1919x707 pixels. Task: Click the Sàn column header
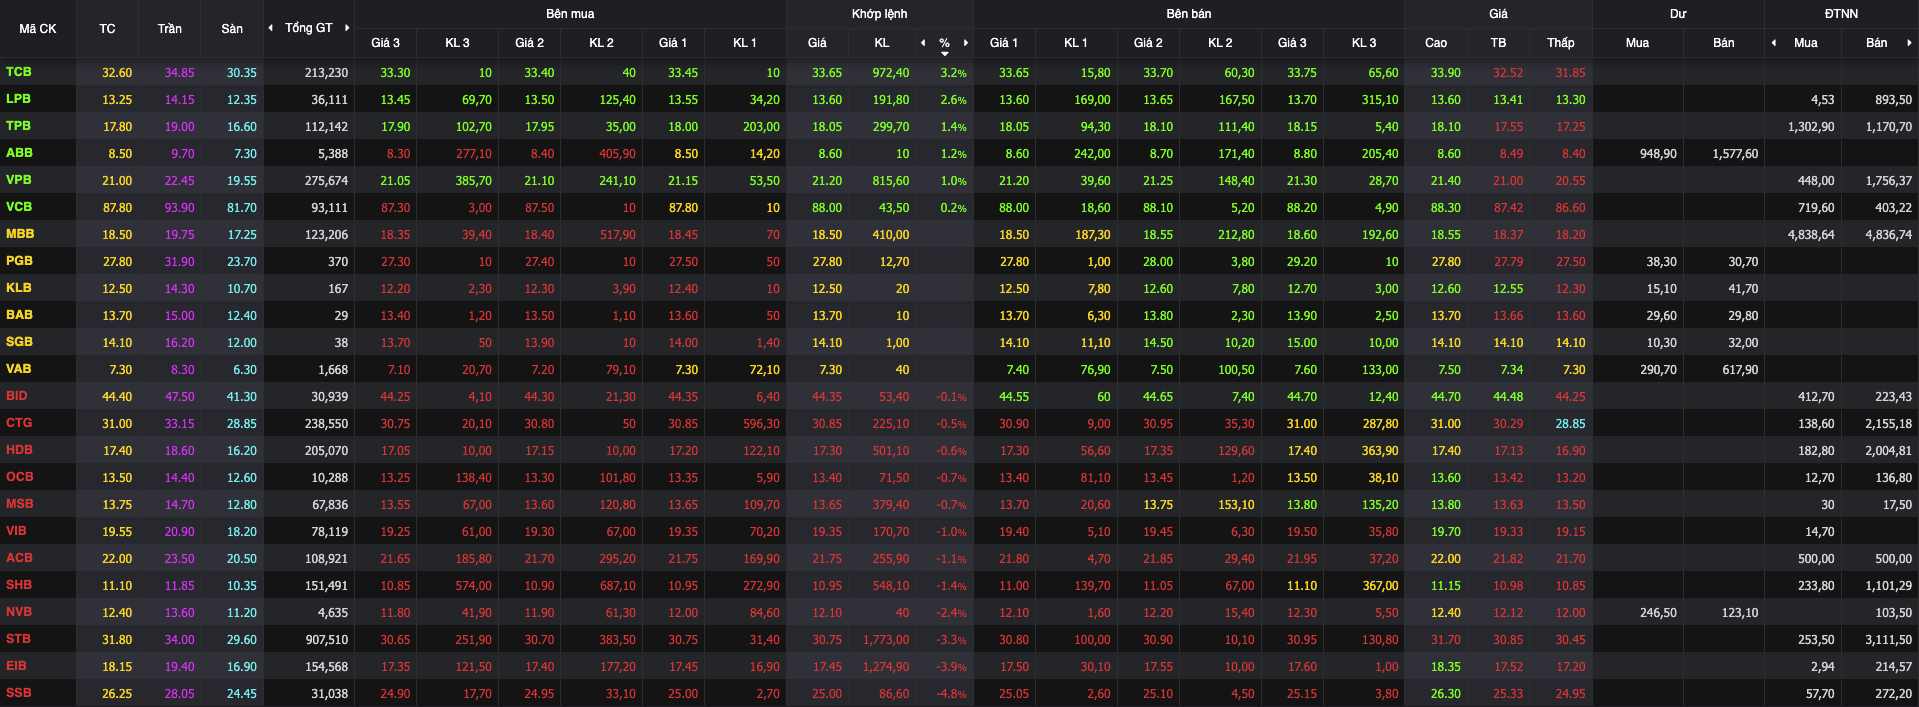pos(232,29)
